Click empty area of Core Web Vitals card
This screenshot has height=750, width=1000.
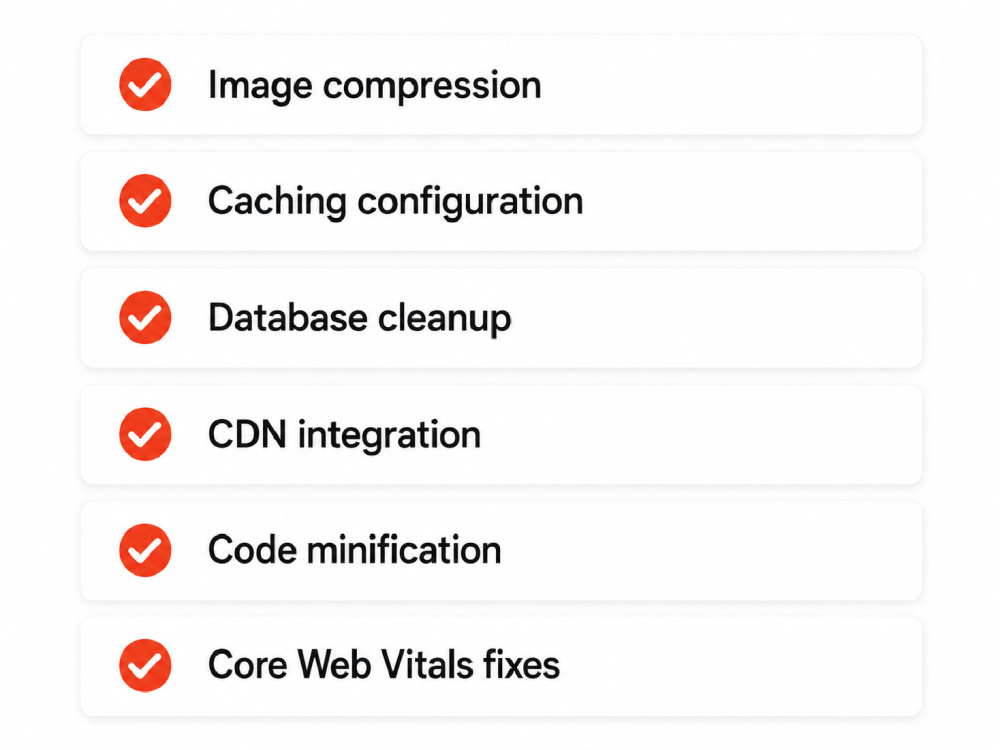coord(740,666)
